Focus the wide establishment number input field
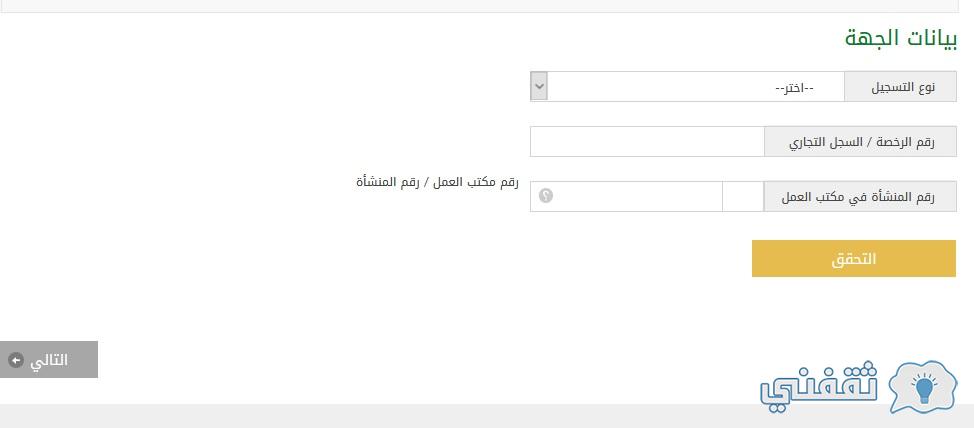974x428 pixels. click(x=626, y=196)
